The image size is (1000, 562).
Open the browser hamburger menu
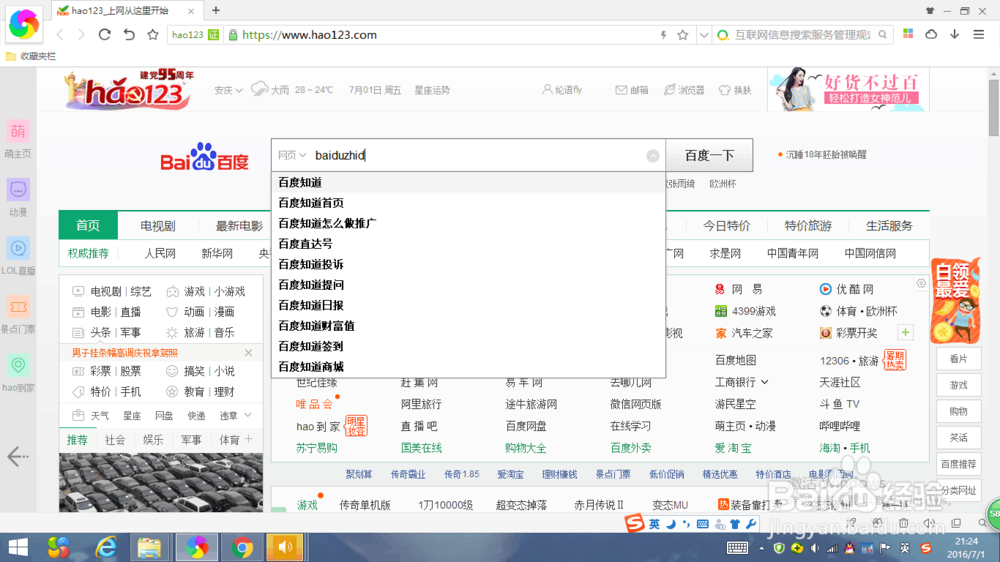click(x=978, y=34)
